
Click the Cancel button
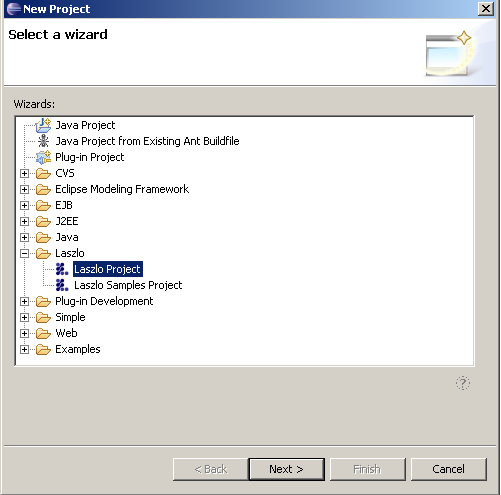click(448, 469)
